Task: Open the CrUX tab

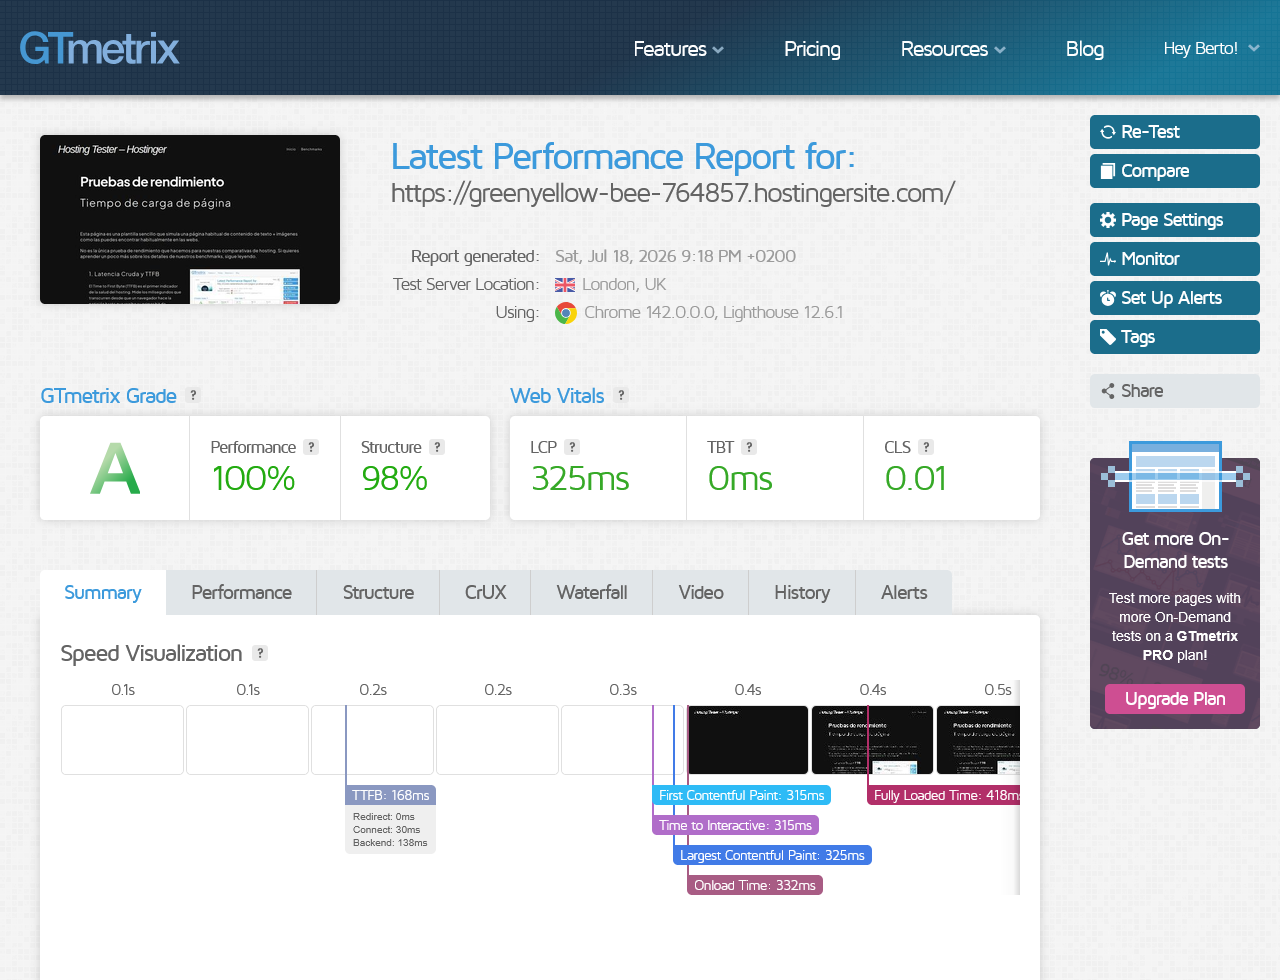Action: point(485,593)
